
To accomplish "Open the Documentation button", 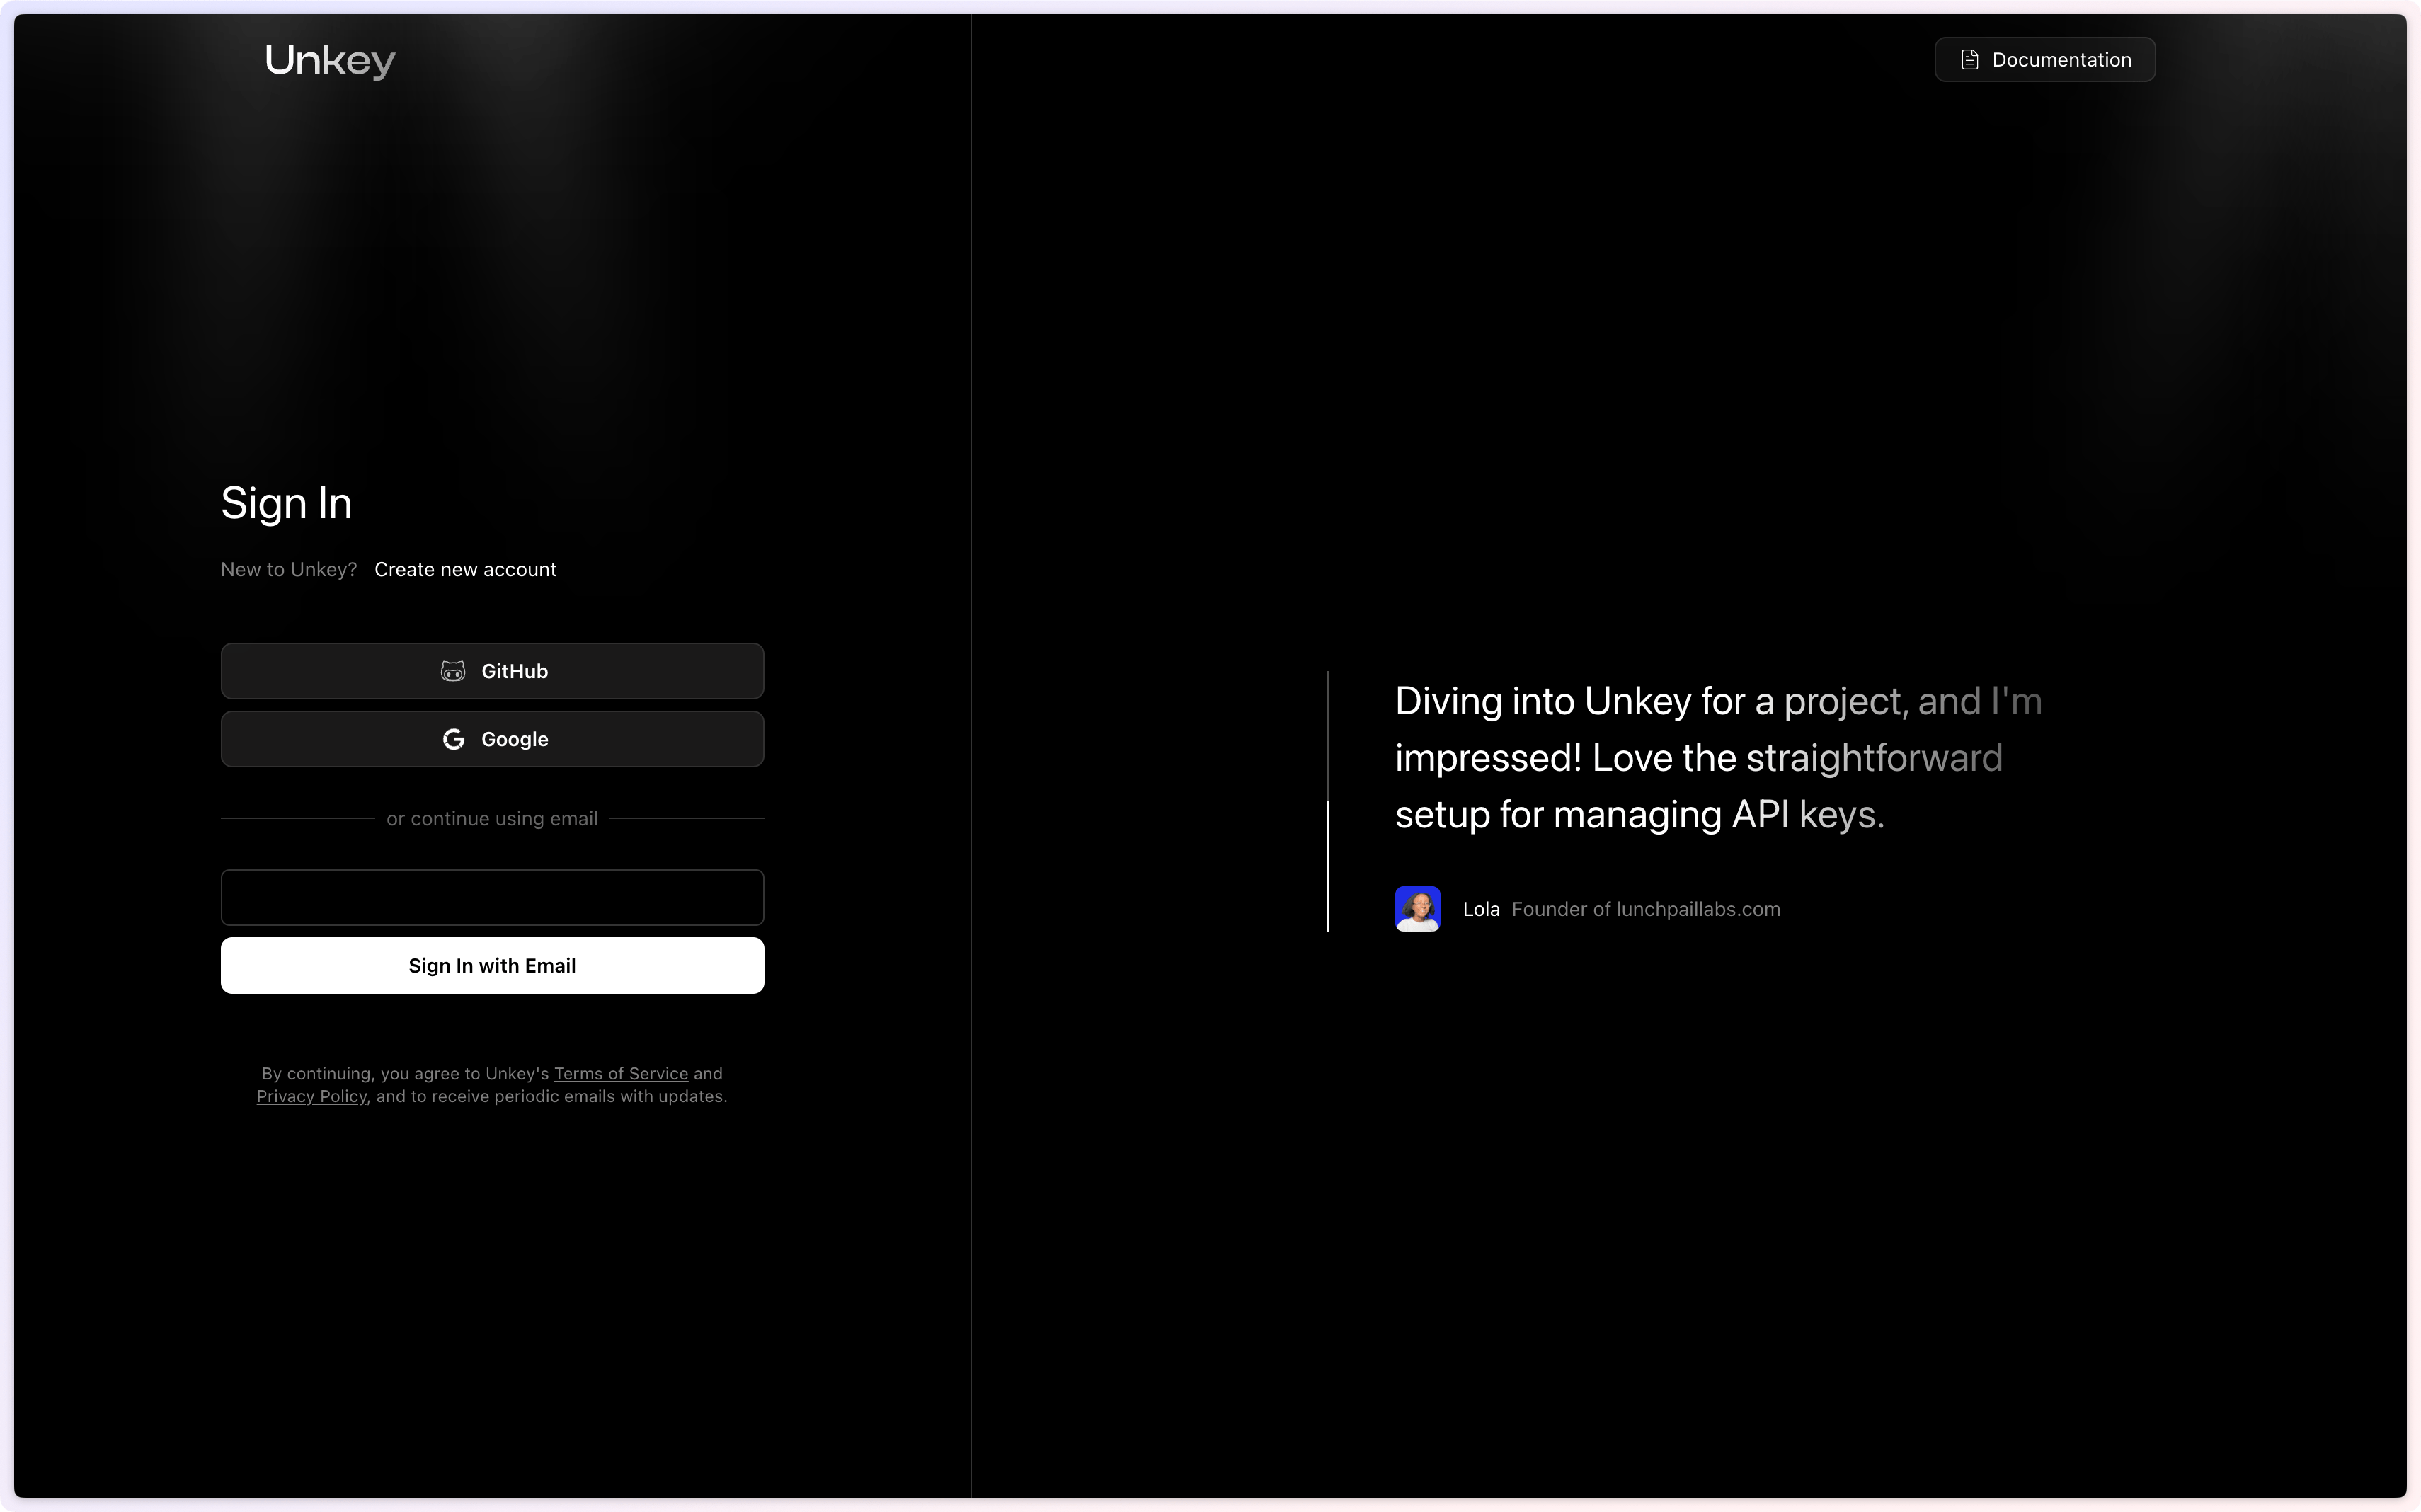I will click(2044, 60).
